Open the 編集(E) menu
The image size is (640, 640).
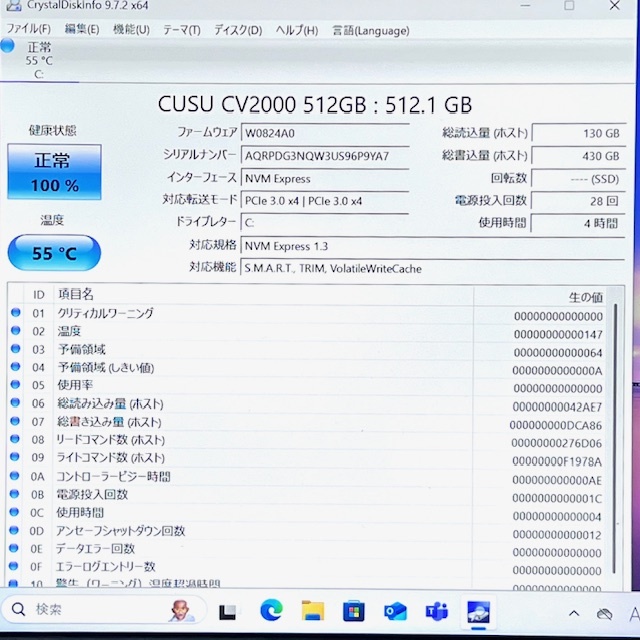[82, 29]
